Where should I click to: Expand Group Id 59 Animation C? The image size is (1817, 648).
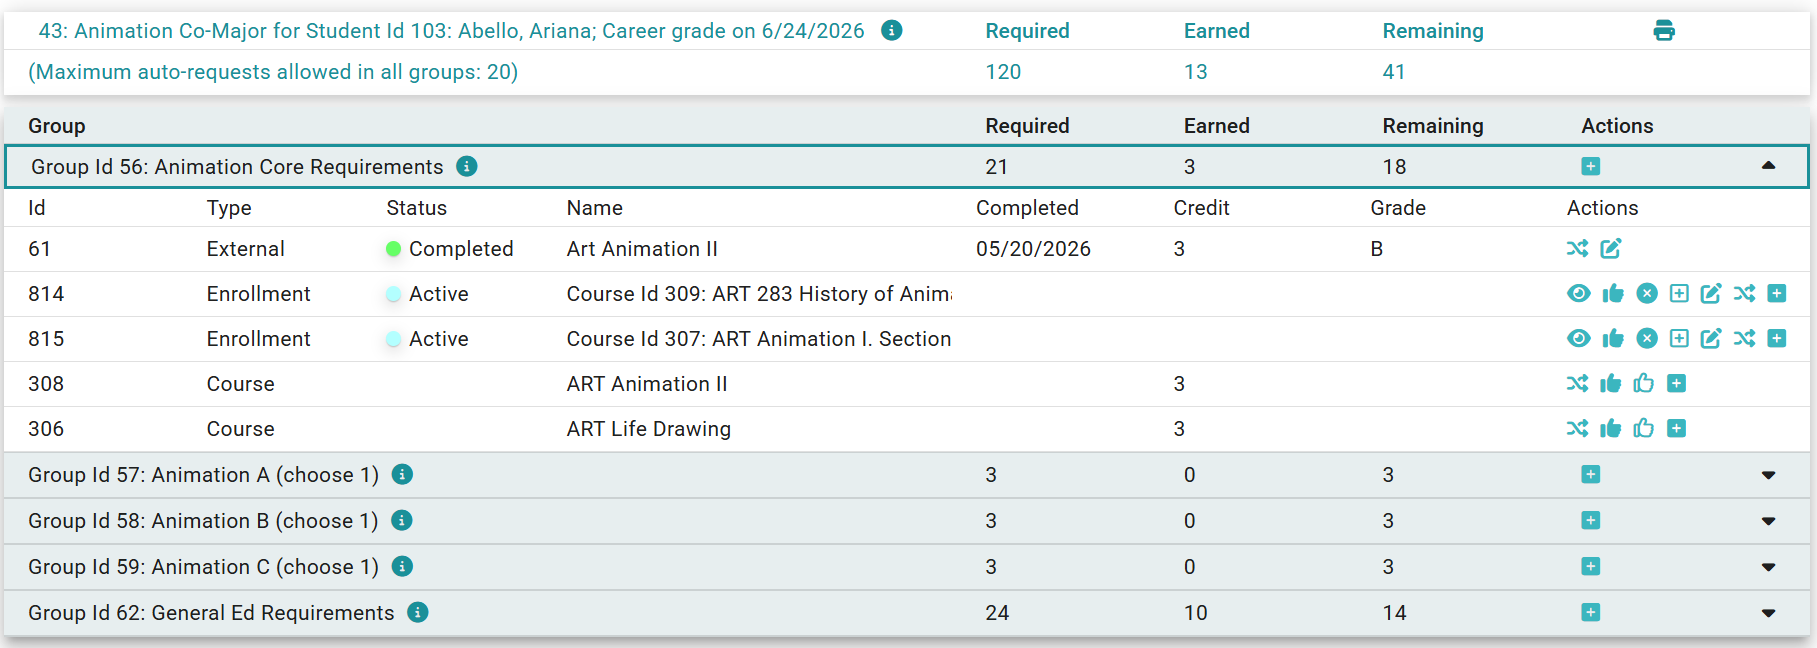click(x=1768, y=567)
